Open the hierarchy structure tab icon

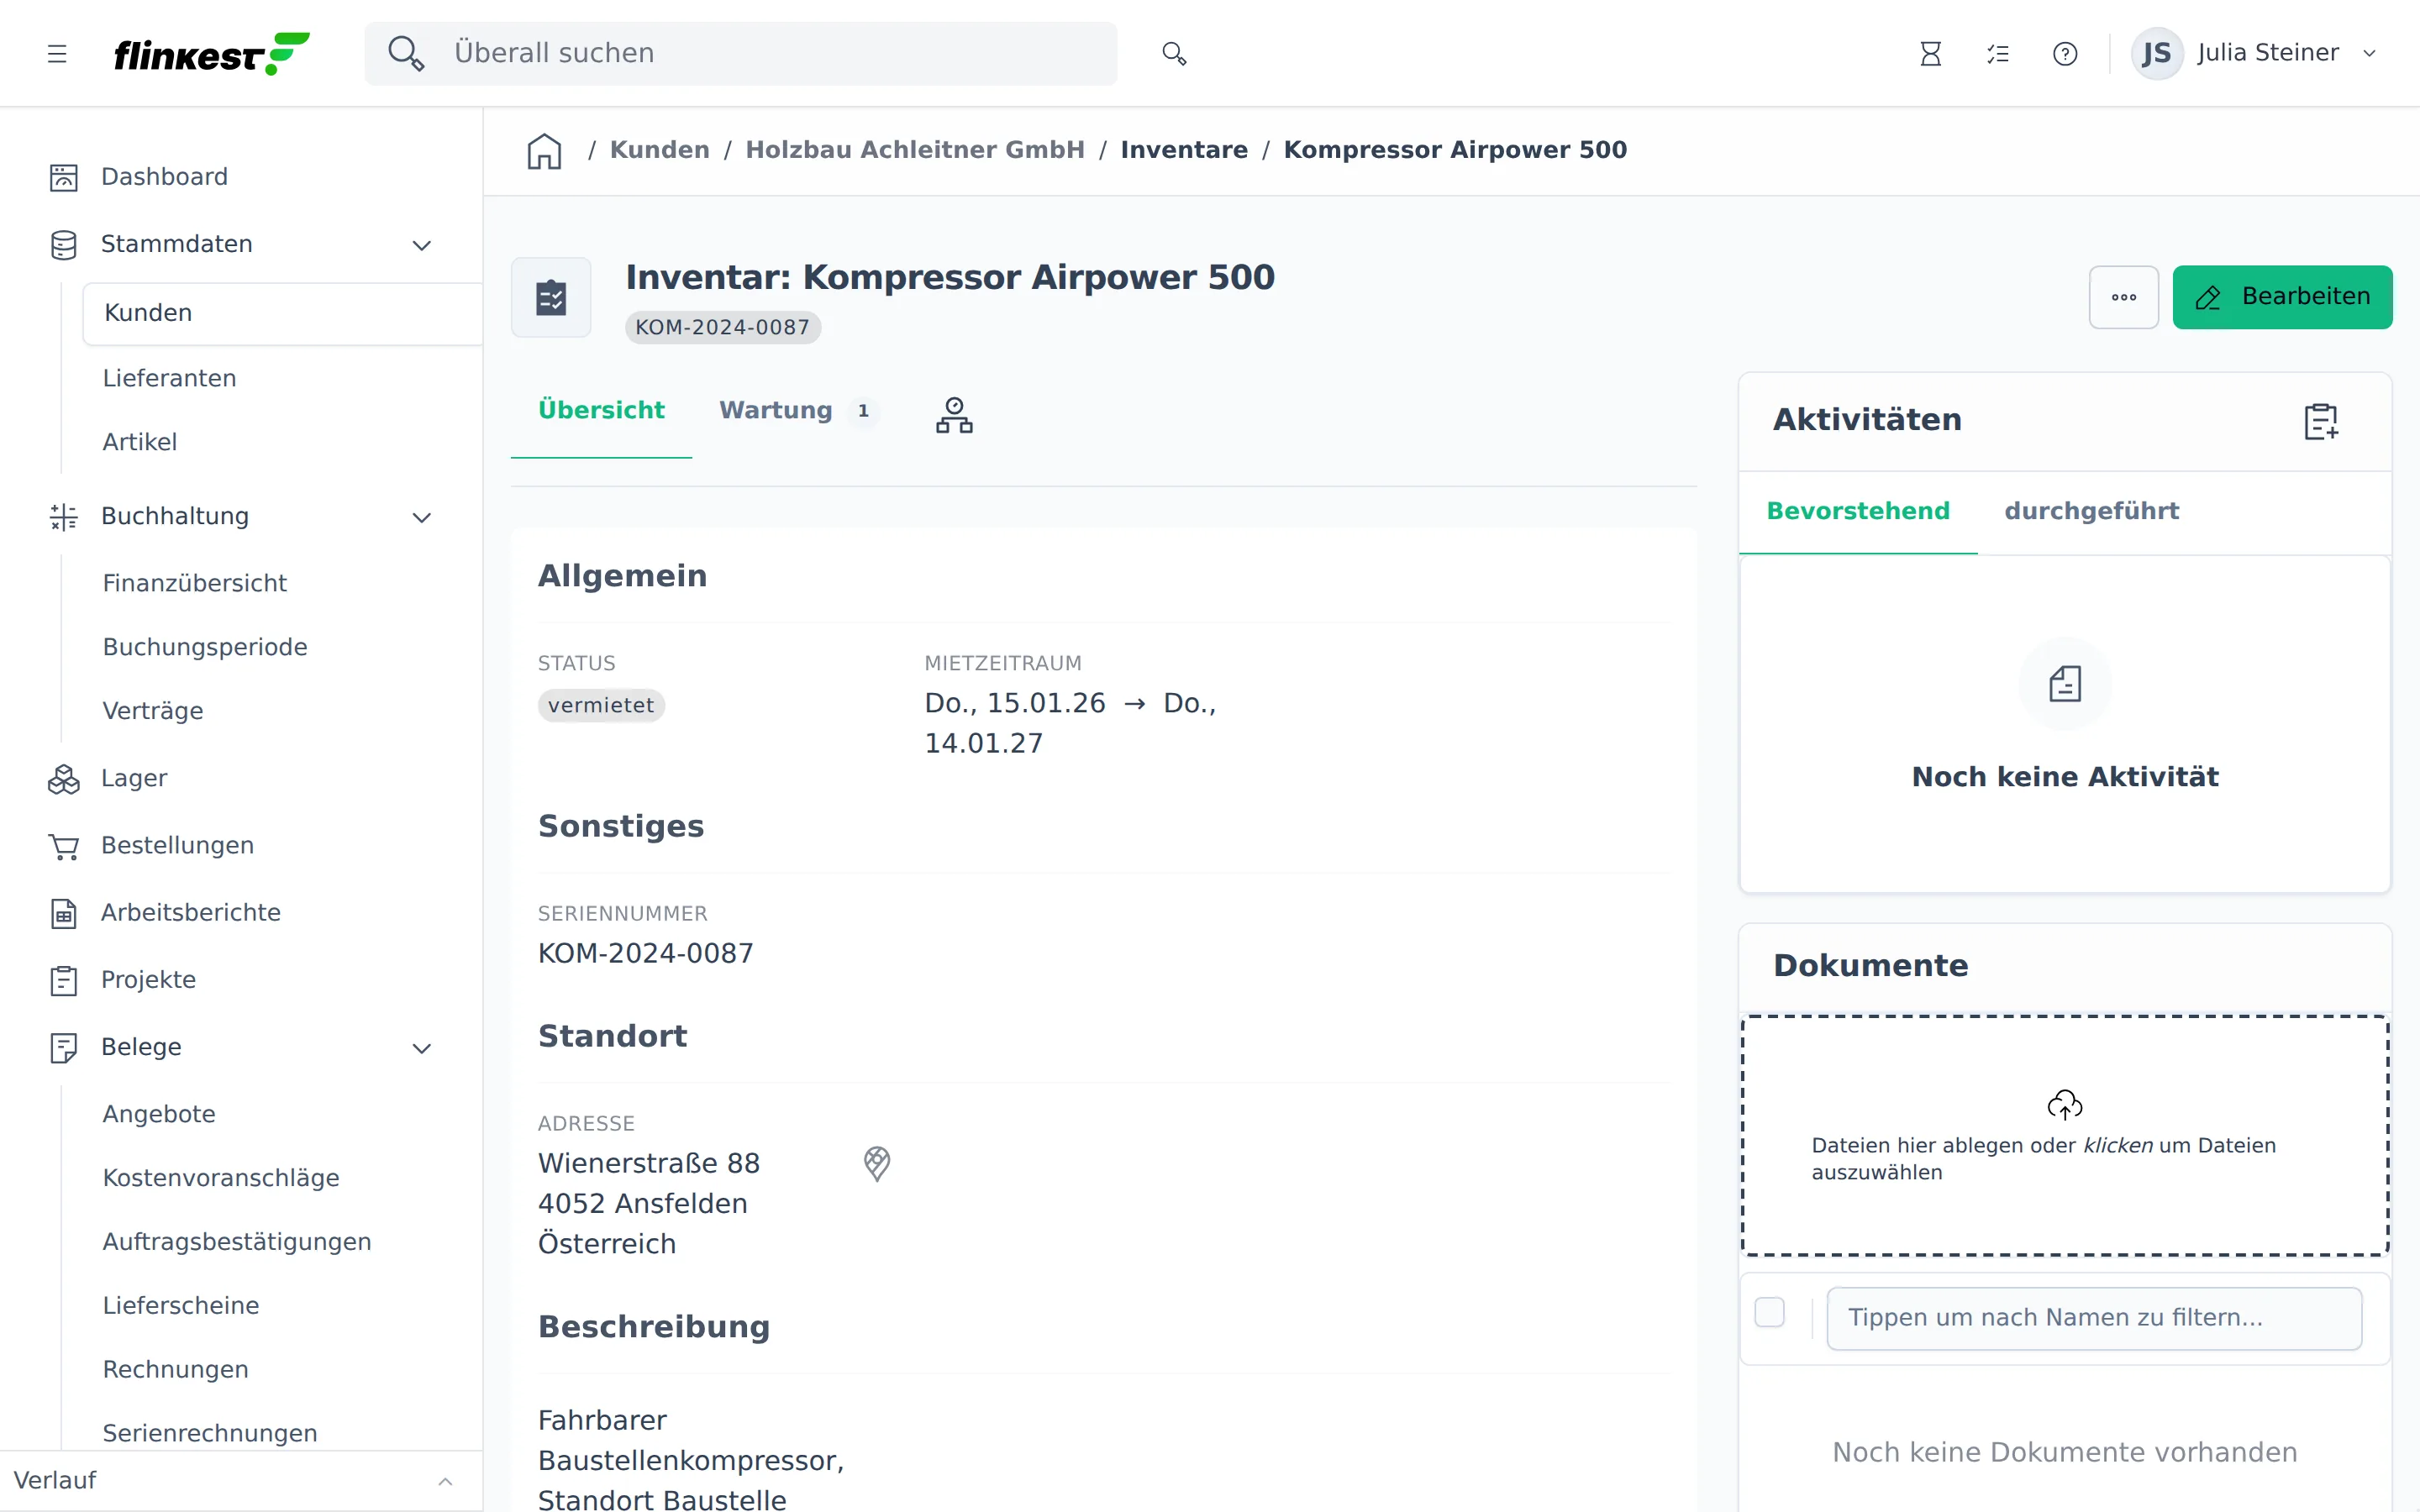(954, 414)
